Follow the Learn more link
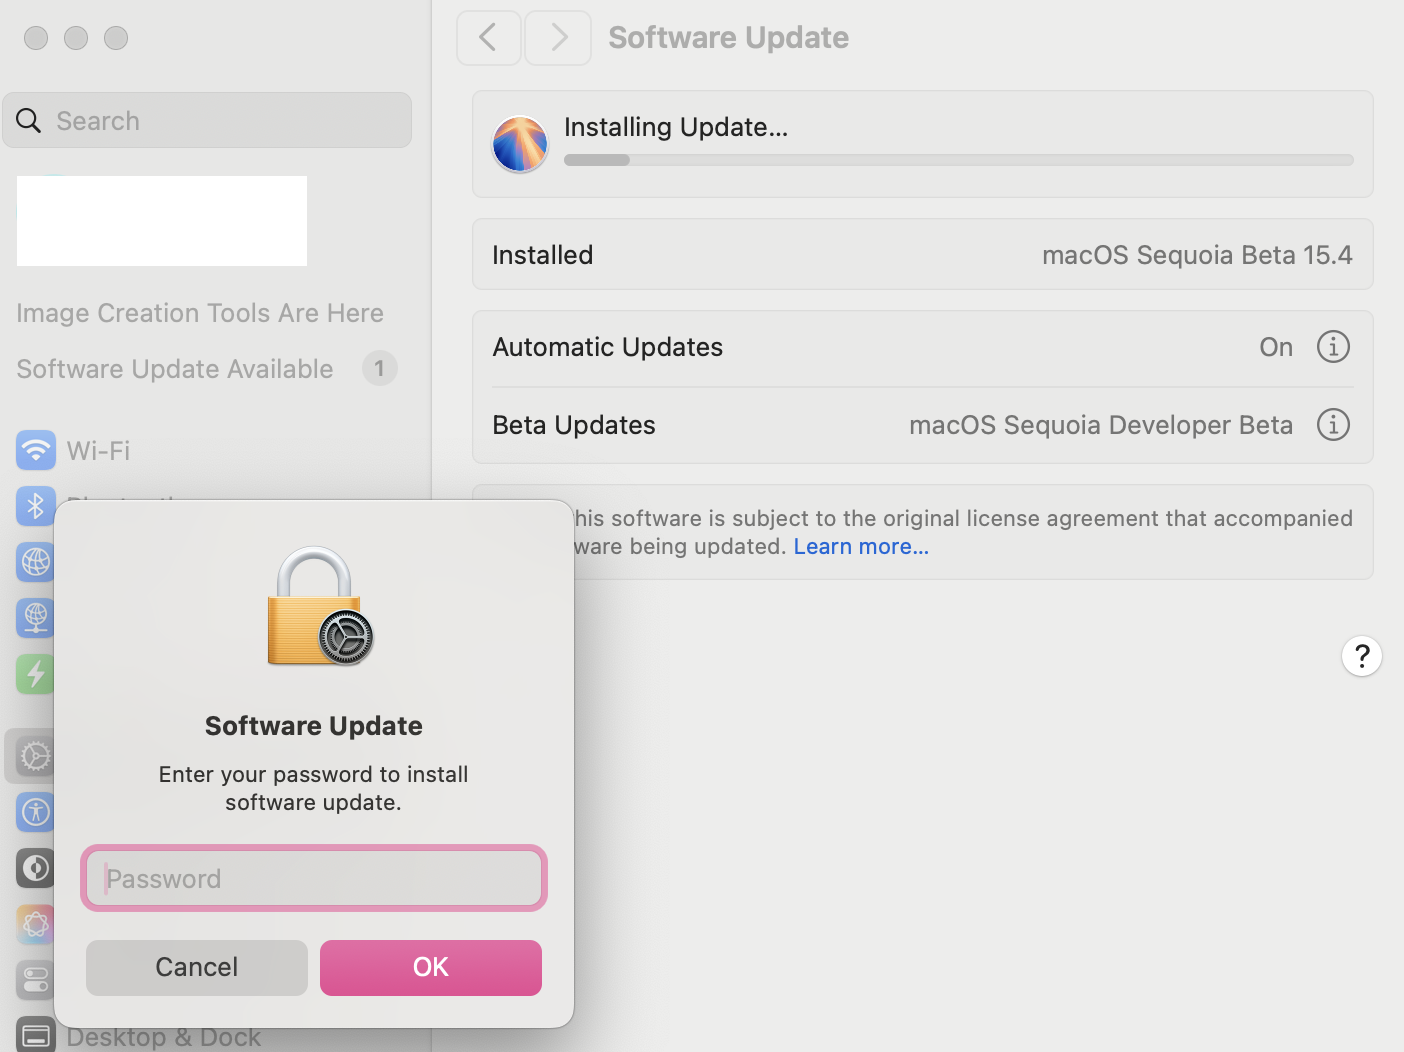 [x=861, y=547]
